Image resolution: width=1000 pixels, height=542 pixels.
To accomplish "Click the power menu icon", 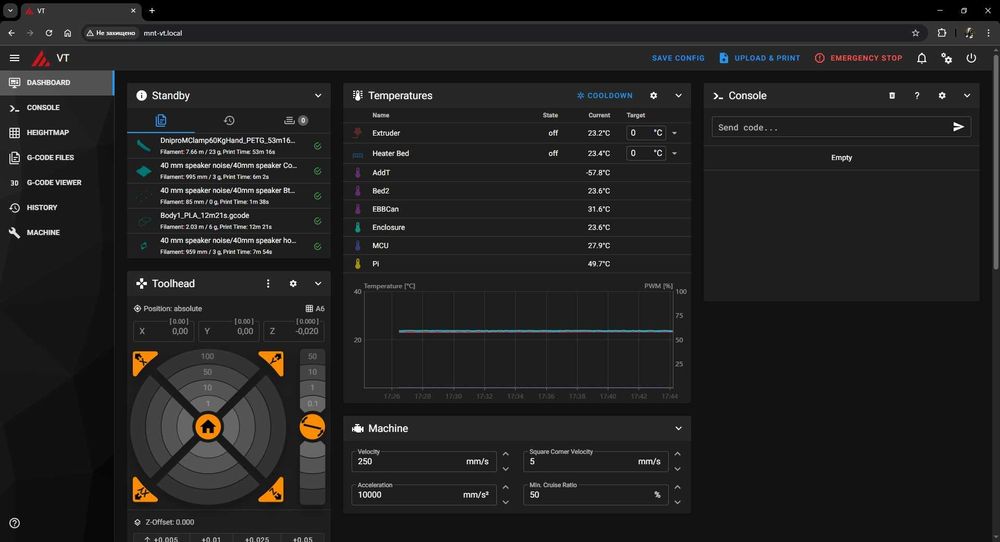I will pos(971,58).
